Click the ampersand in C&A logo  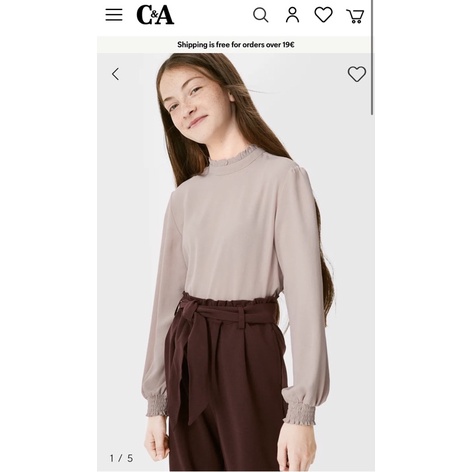pos(154,16)
